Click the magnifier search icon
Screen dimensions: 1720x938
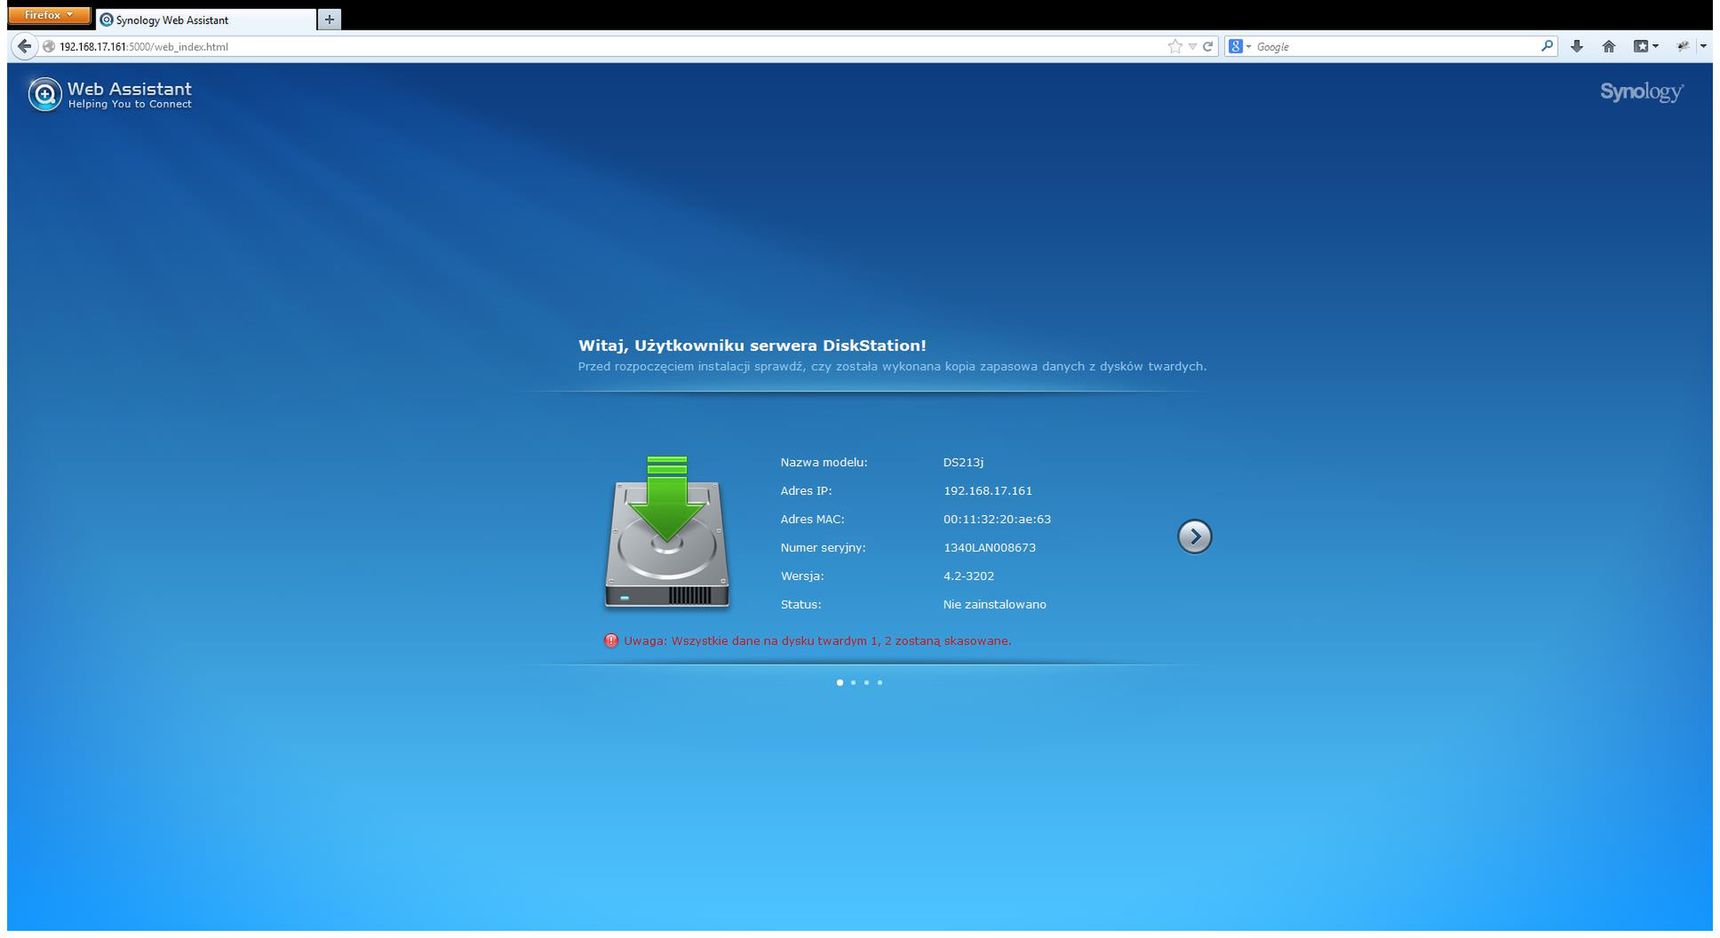[1547, 46]
